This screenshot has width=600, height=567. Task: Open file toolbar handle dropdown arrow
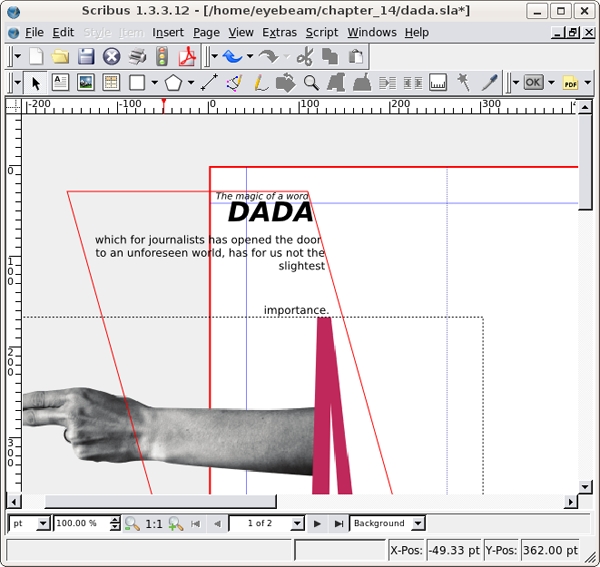click(17, 57)
